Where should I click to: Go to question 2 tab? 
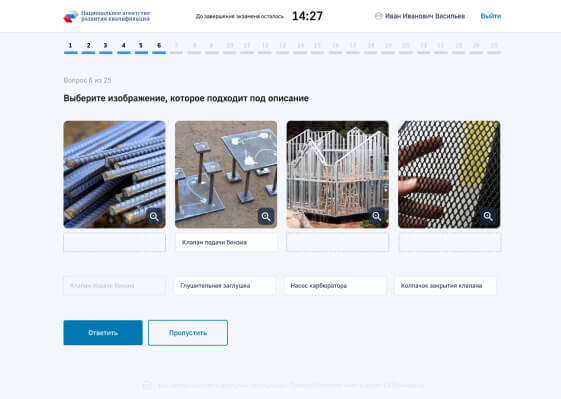click(x=88, y=47)
